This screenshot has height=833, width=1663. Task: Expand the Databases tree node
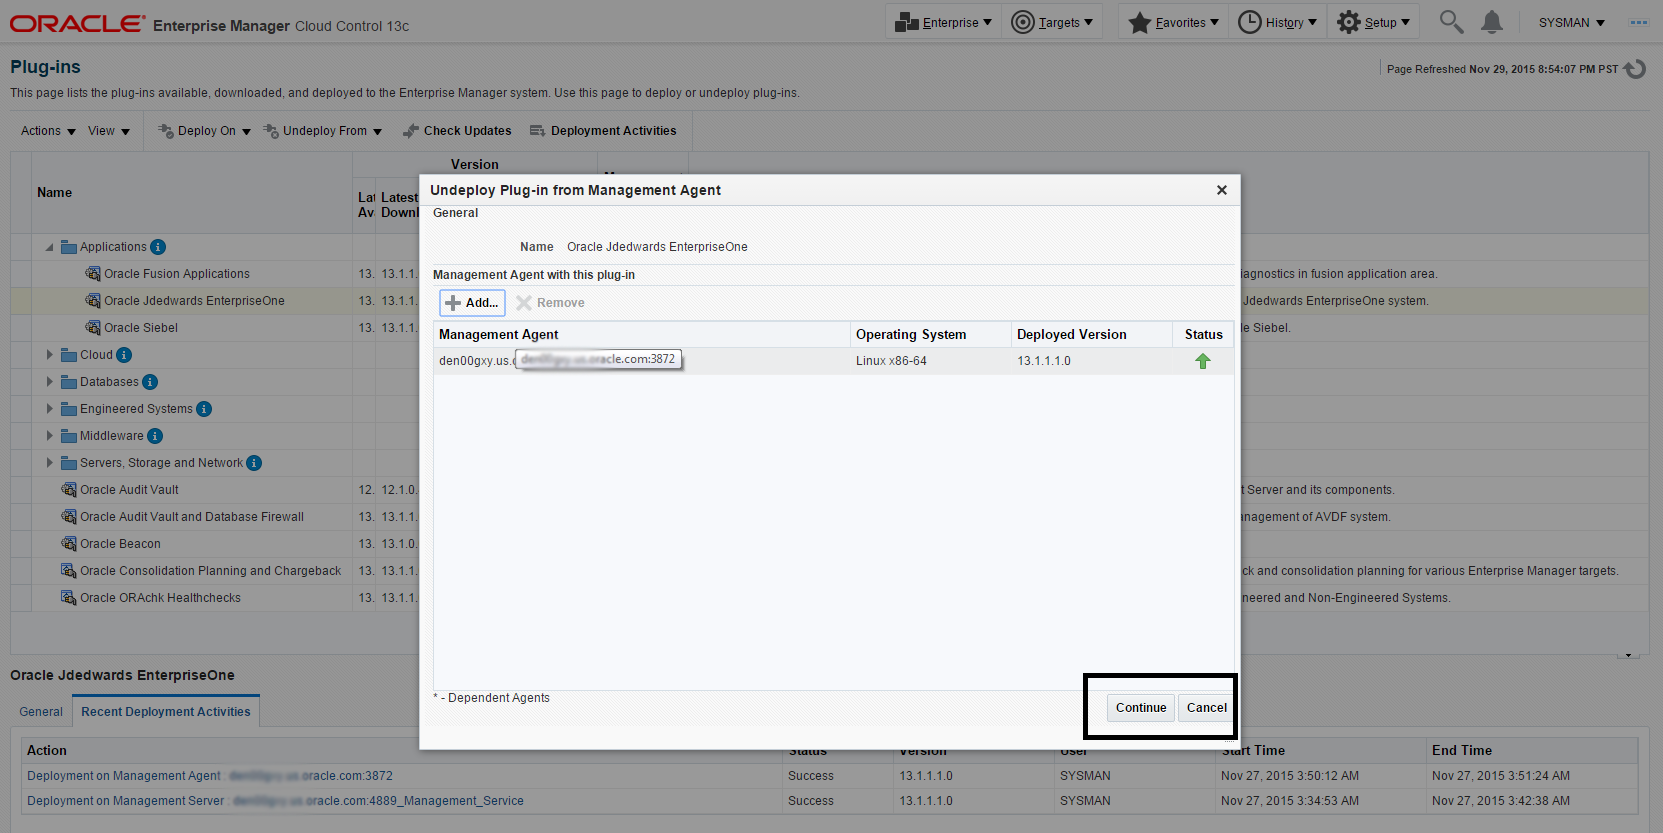(49, 382)
